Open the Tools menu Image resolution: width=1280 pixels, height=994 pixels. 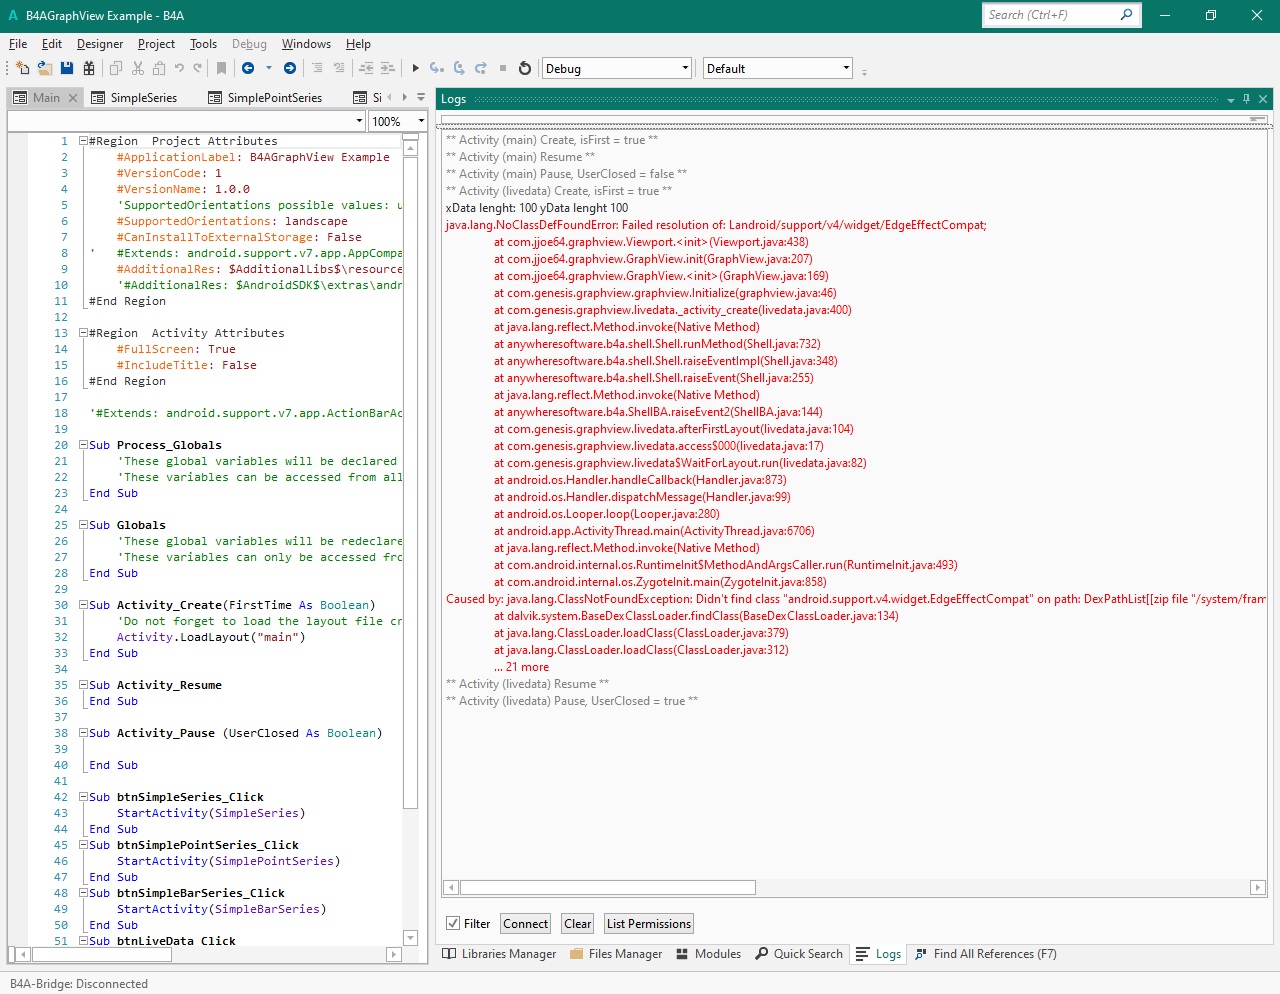pos(203,44)
